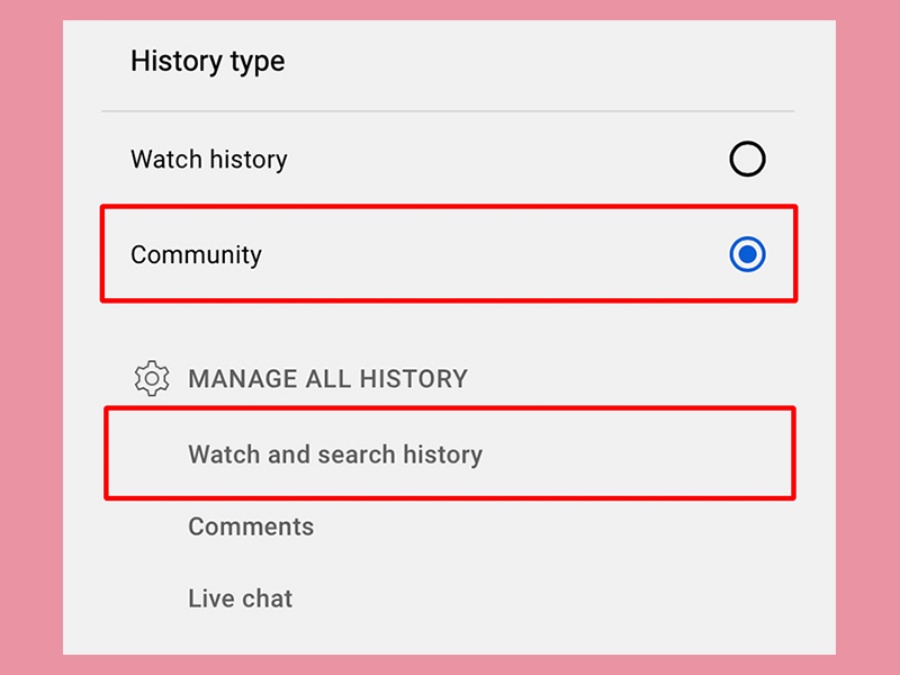Select the Watch history radio button
This screenshot has height=675, width=900.
click(747, 159)
